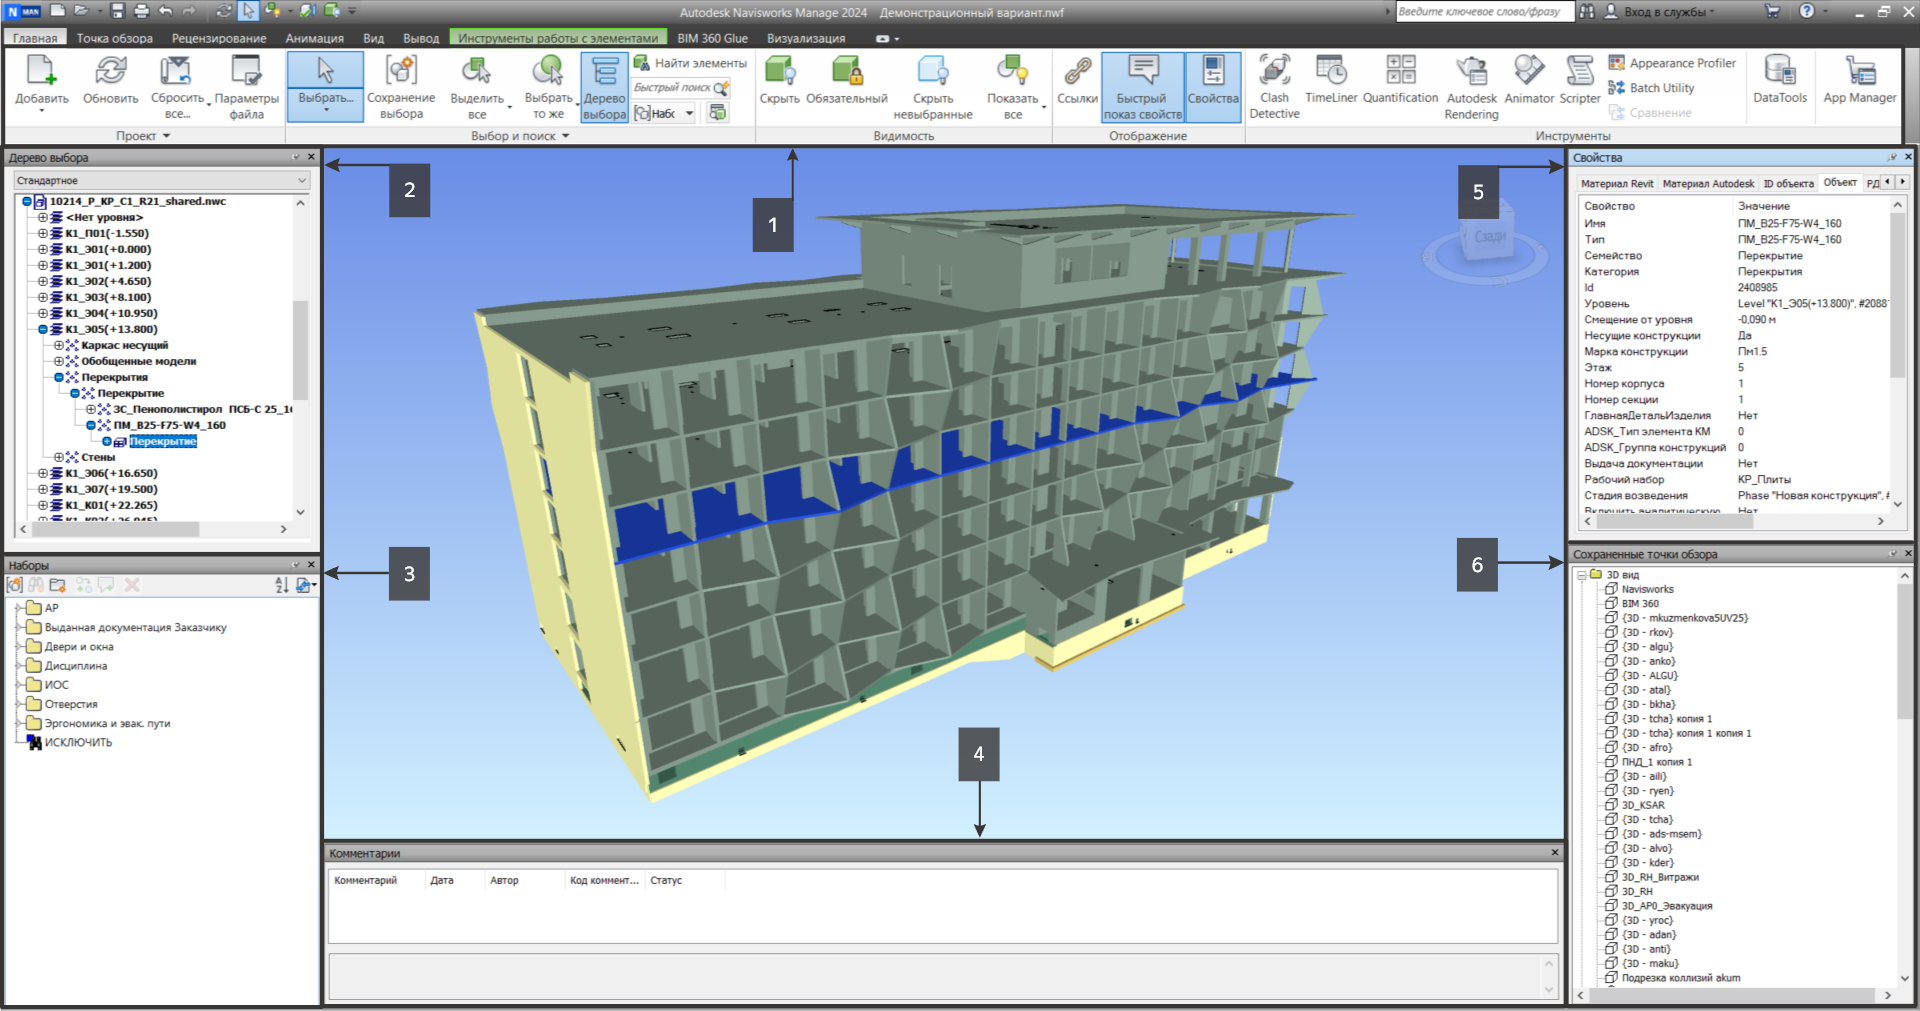
Task: Open the Scripter tool
Action: click(1580, 80)
